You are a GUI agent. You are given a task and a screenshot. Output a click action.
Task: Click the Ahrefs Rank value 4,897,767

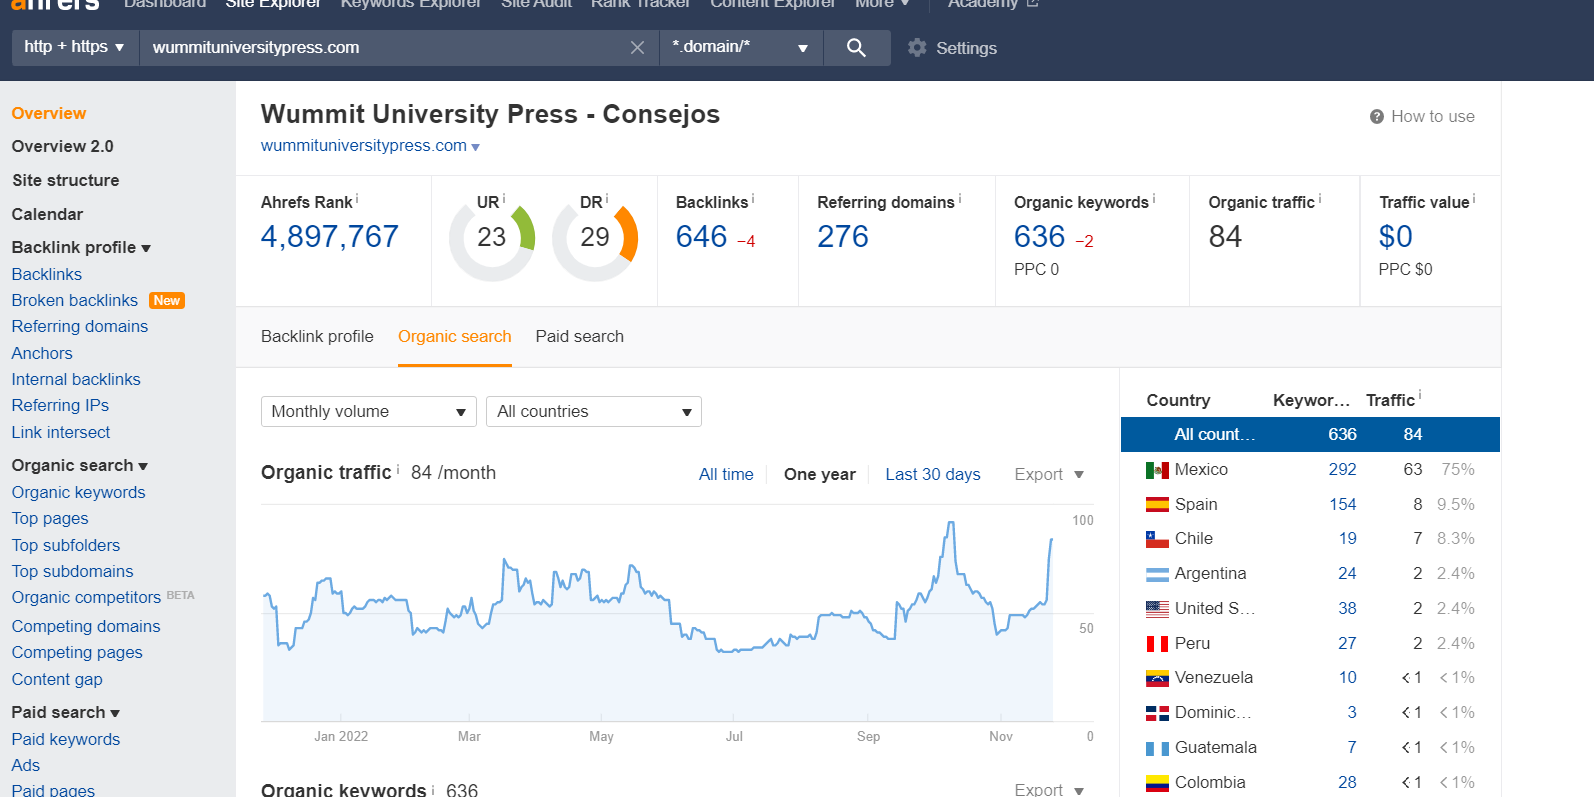[330, 237]
